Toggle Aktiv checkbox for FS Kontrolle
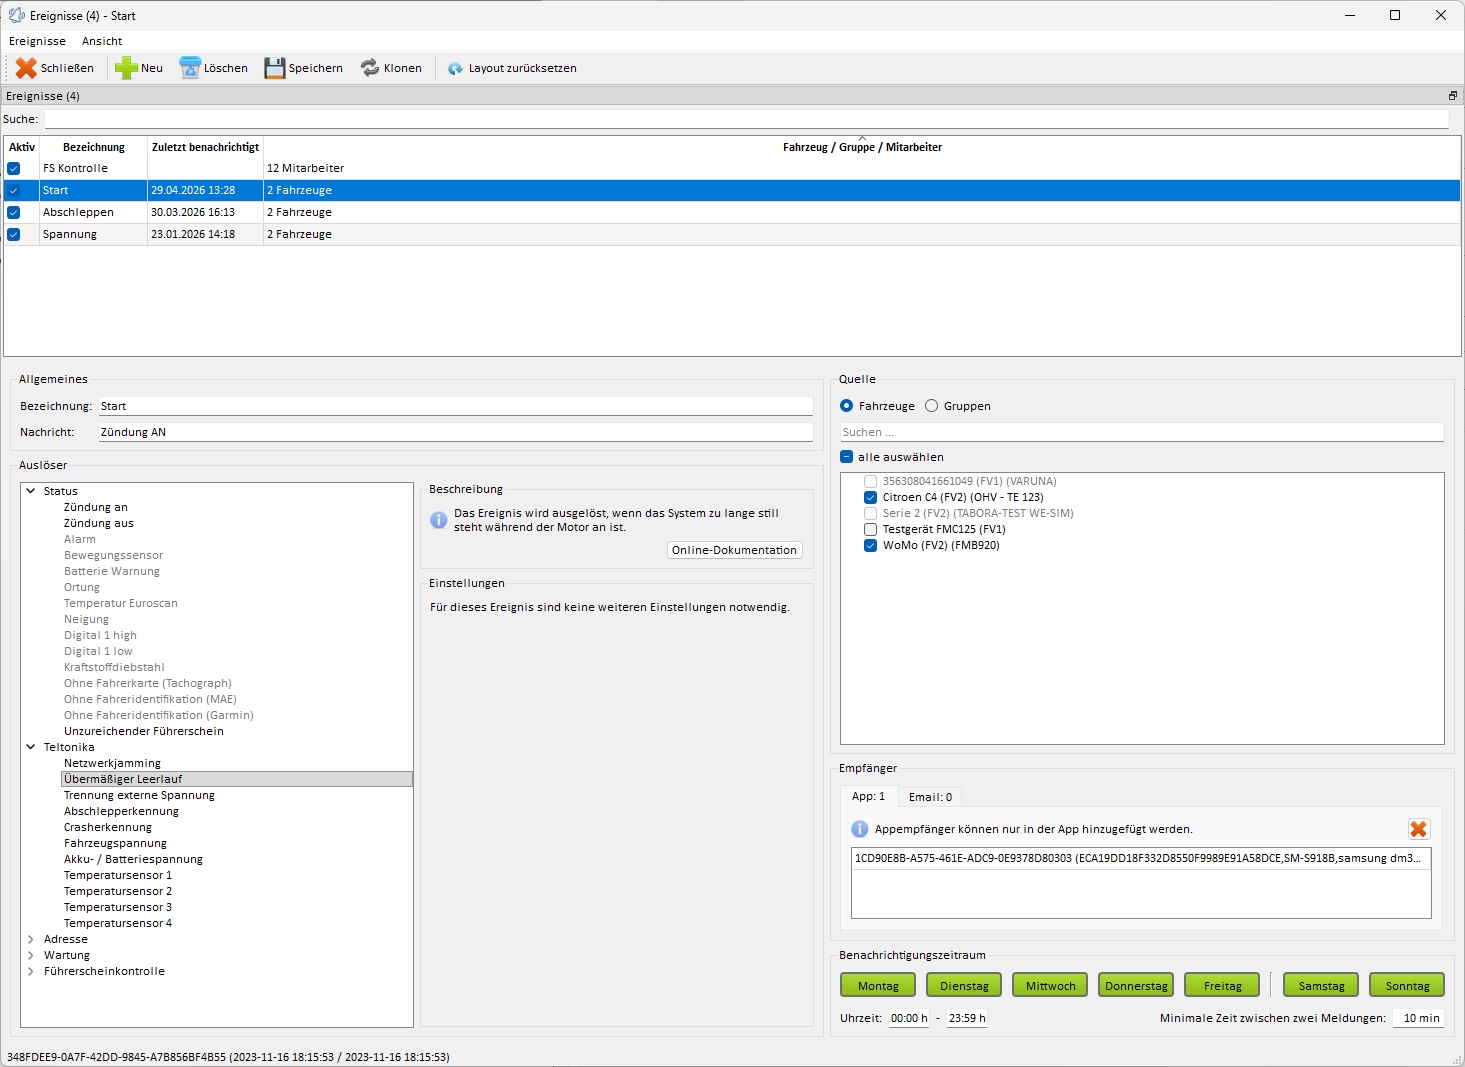 (x=14, y=168)
